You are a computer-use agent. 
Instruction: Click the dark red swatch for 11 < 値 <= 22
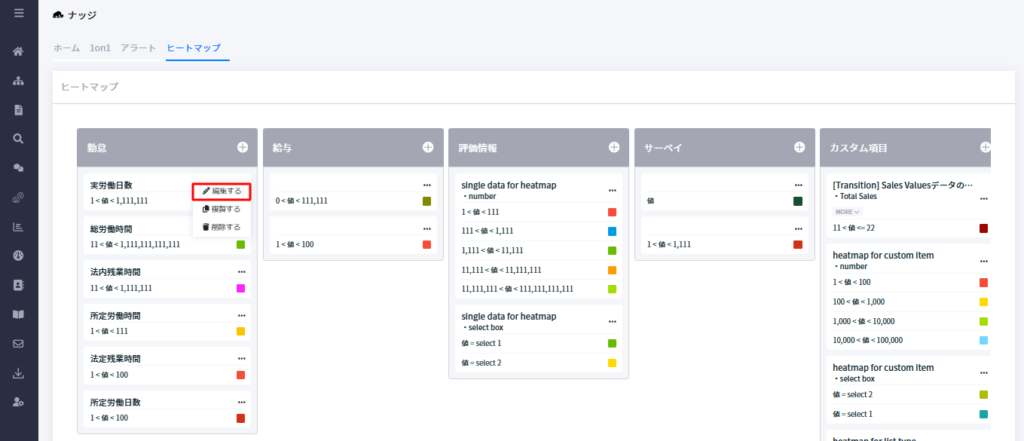984,228
